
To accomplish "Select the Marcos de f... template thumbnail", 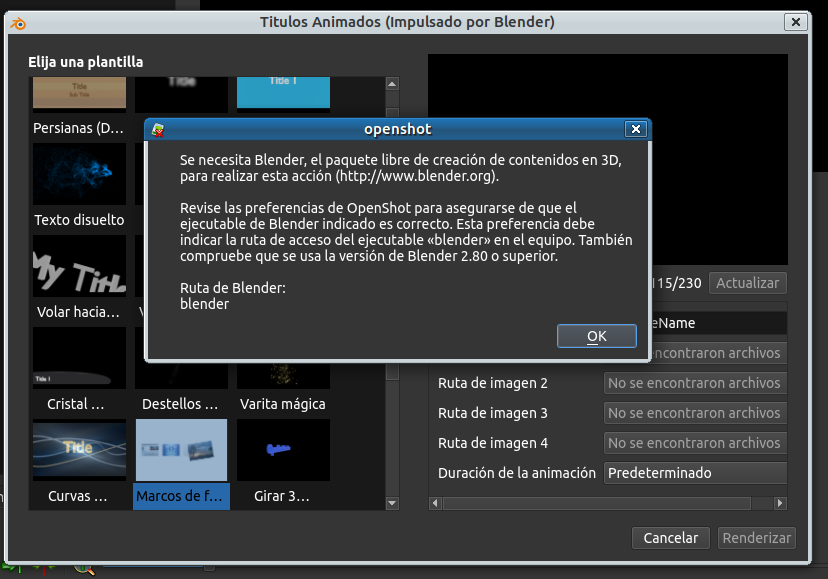I will pos(181,450).
